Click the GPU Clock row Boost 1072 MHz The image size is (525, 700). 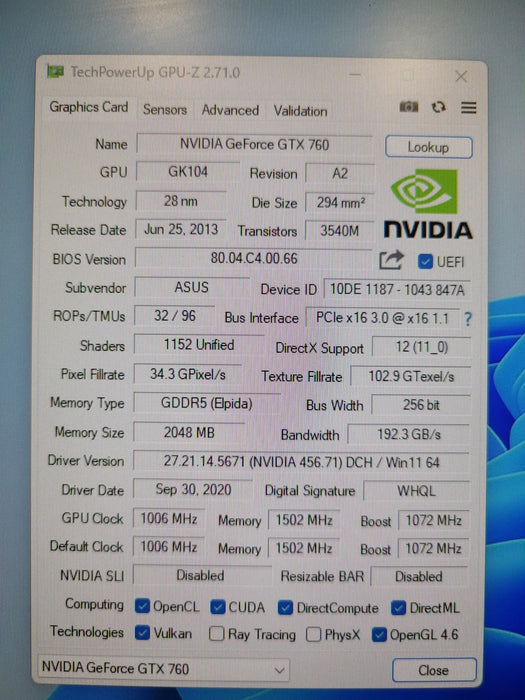click(433, 521)
